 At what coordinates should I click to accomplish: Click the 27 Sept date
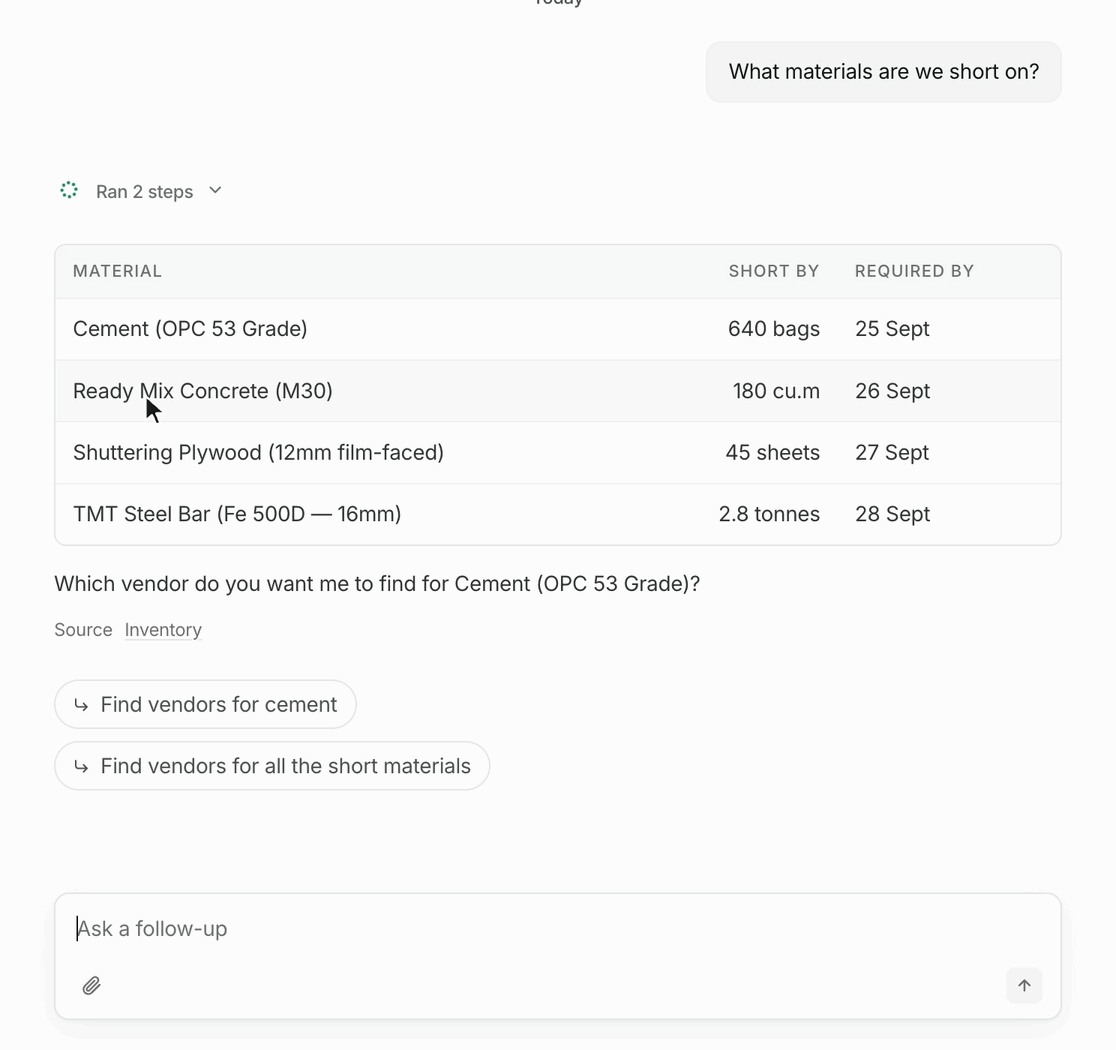pyautogui.click(x=892, y=453)
